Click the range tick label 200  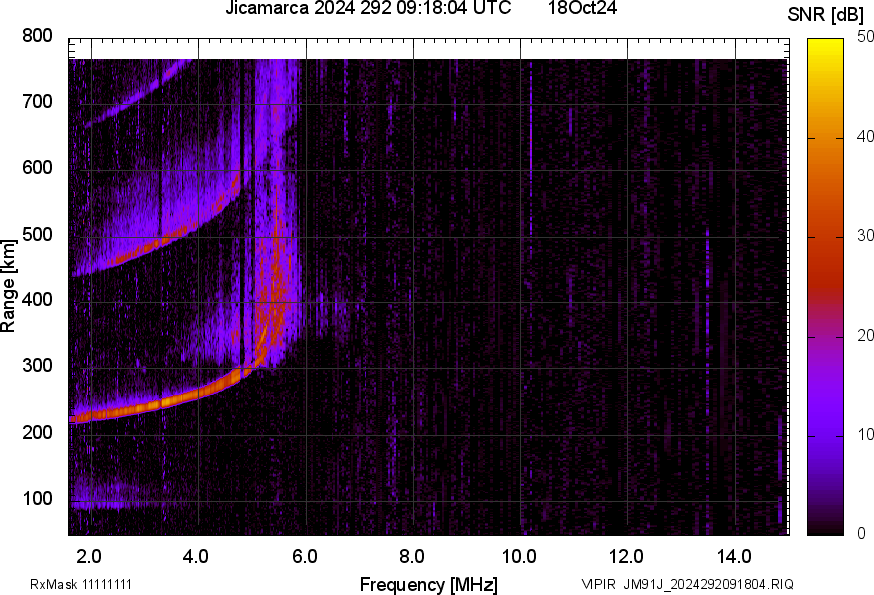tap(37, 432)
